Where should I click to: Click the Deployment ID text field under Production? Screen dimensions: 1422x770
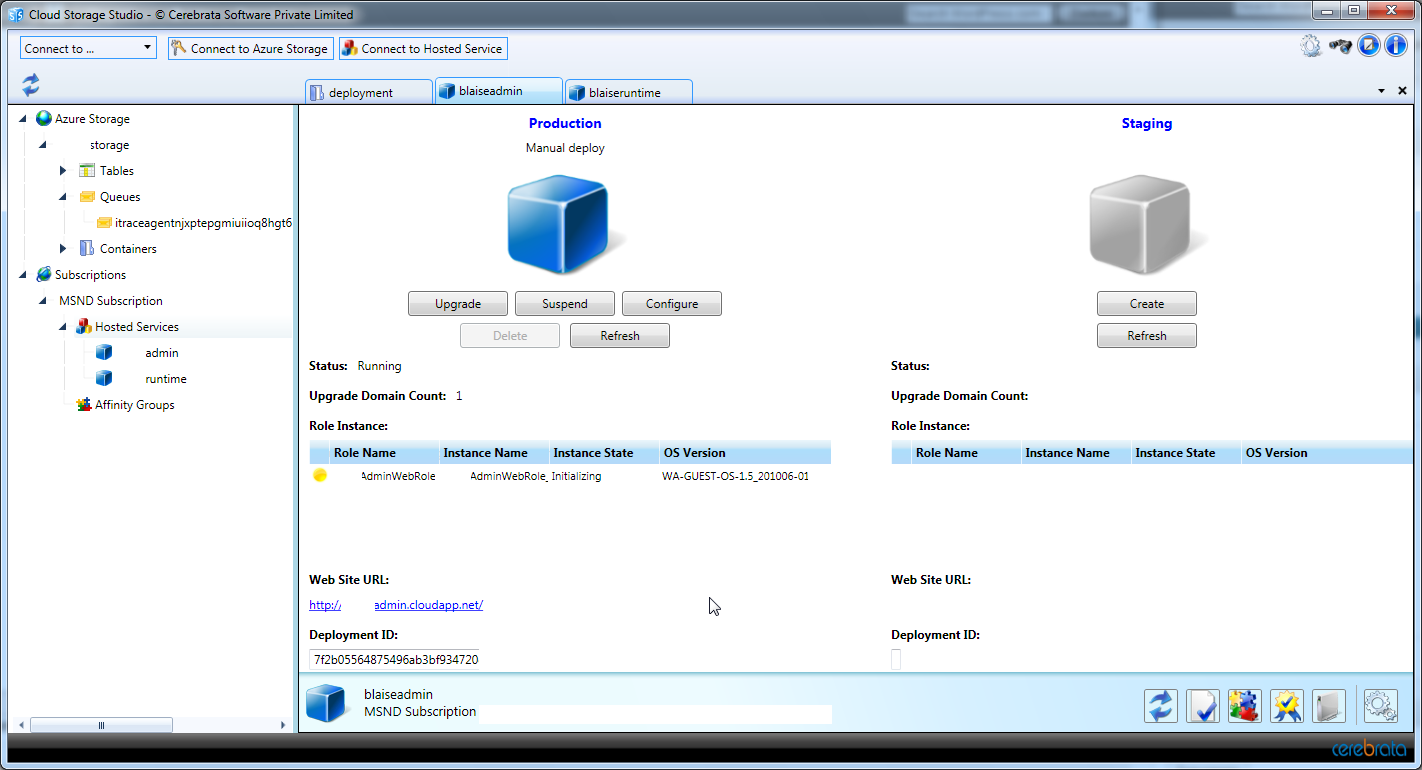pyautogui.click(x=395, y=660)
